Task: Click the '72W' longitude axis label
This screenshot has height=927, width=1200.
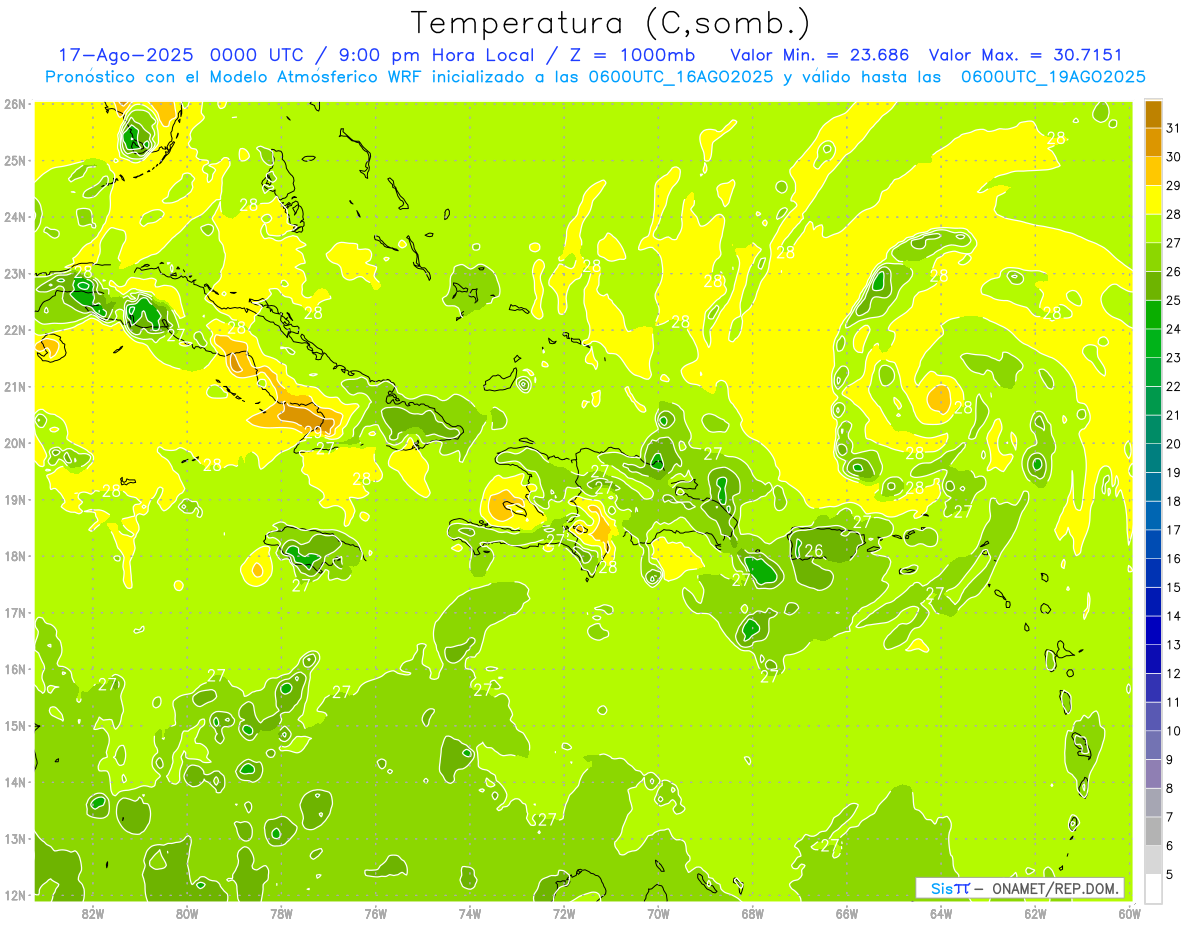Action: click(x=564, y=913)
